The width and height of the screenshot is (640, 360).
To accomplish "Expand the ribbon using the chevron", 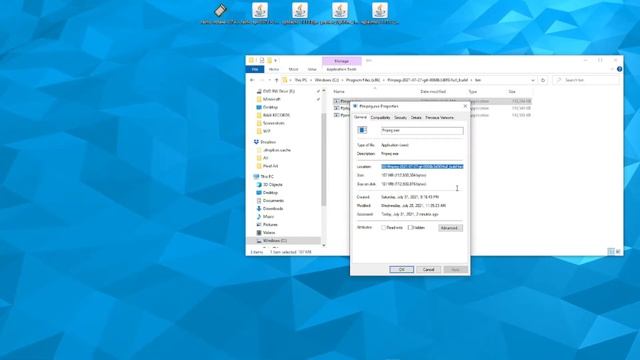I will 612,69.
